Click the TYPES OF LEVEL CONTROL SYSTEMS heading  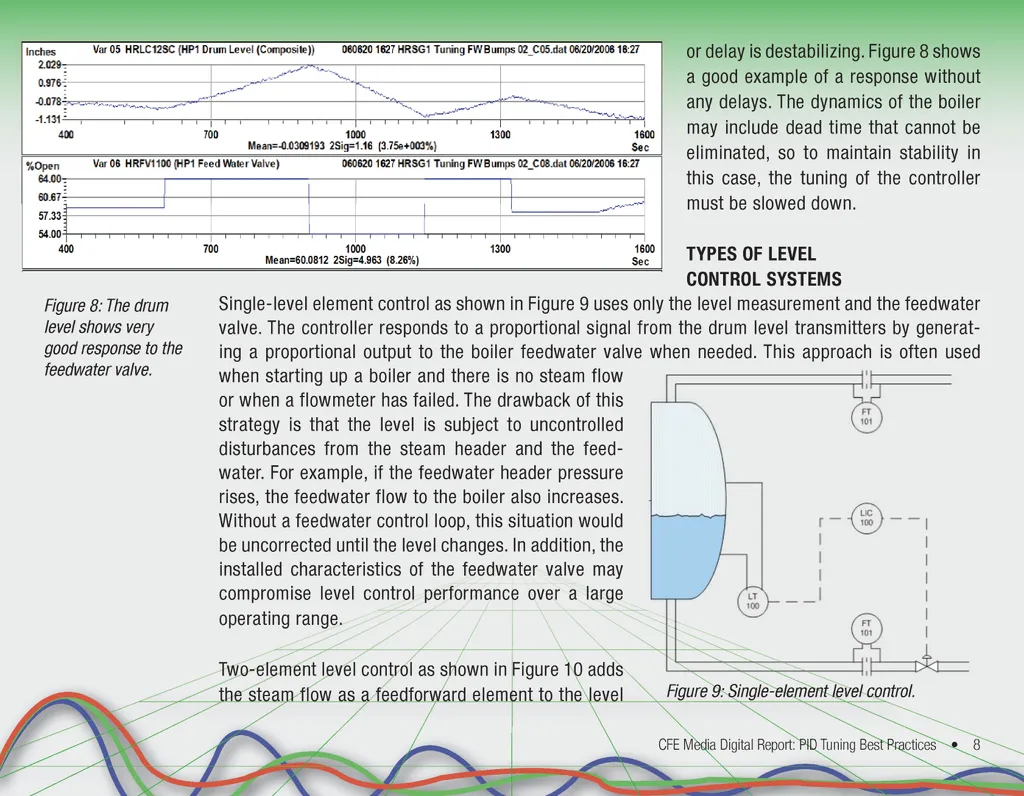[764, 267]
